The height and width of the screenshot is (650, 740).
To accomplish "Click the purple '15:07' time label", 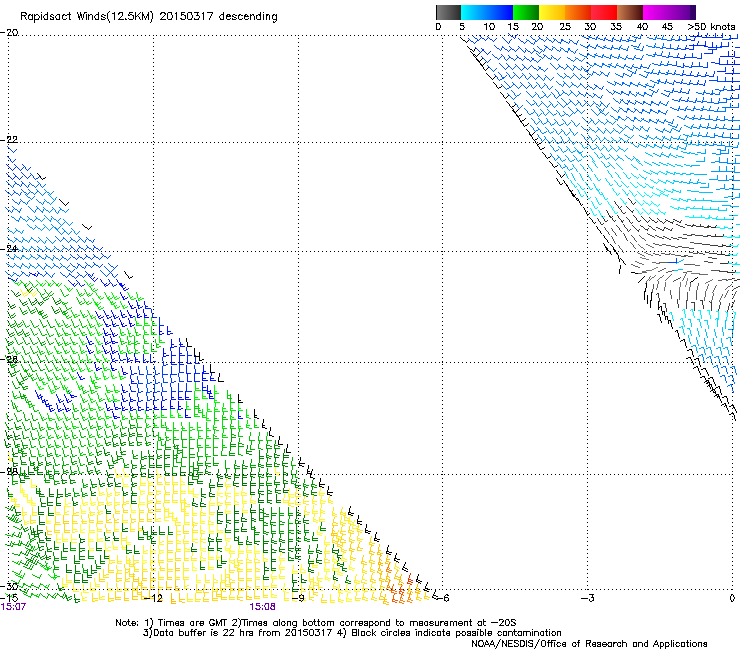I will pos(13,607).
